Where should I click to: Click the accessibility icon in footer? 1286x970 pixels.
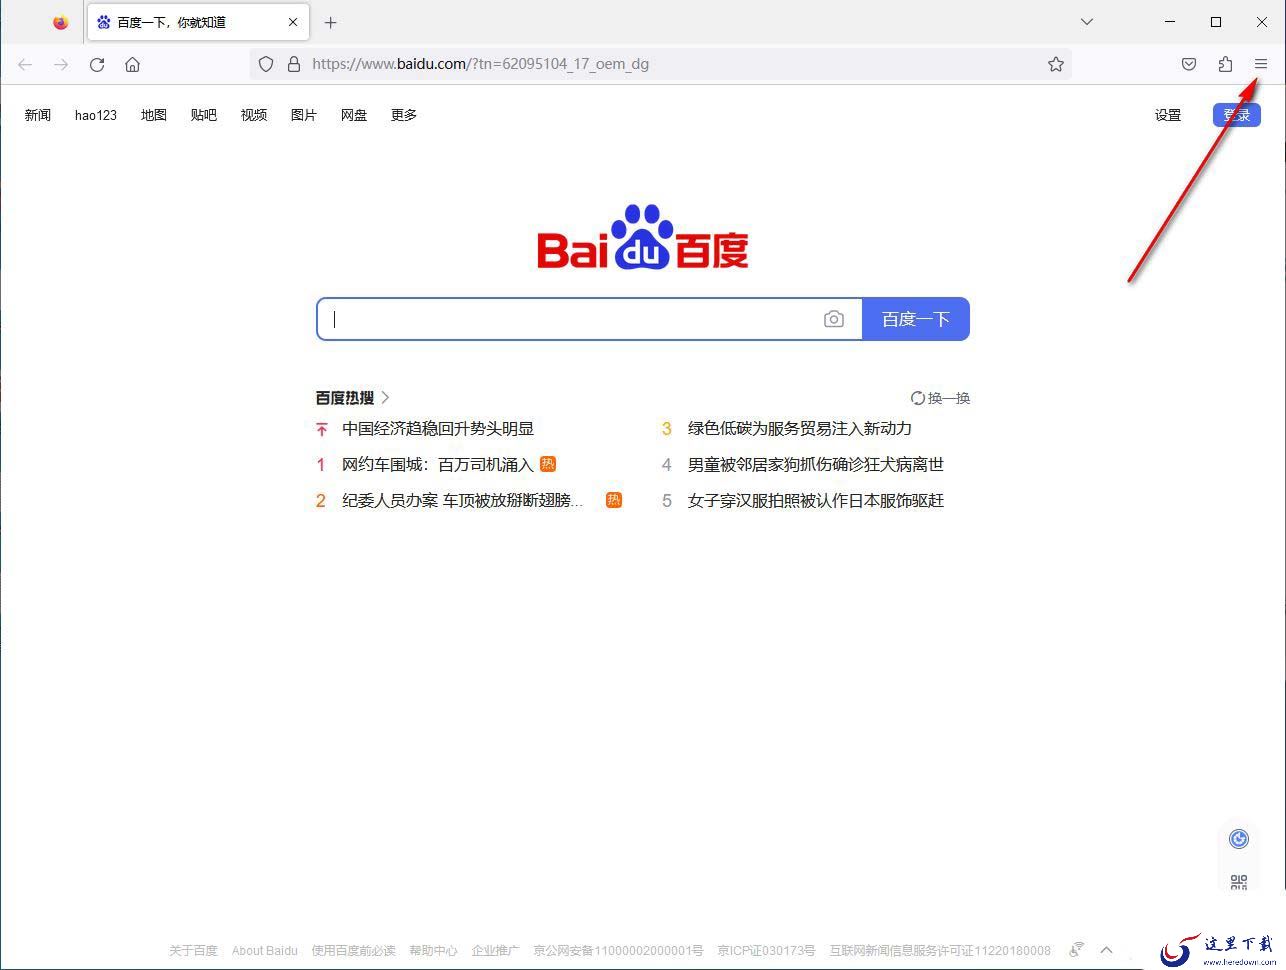[1077, 949]
